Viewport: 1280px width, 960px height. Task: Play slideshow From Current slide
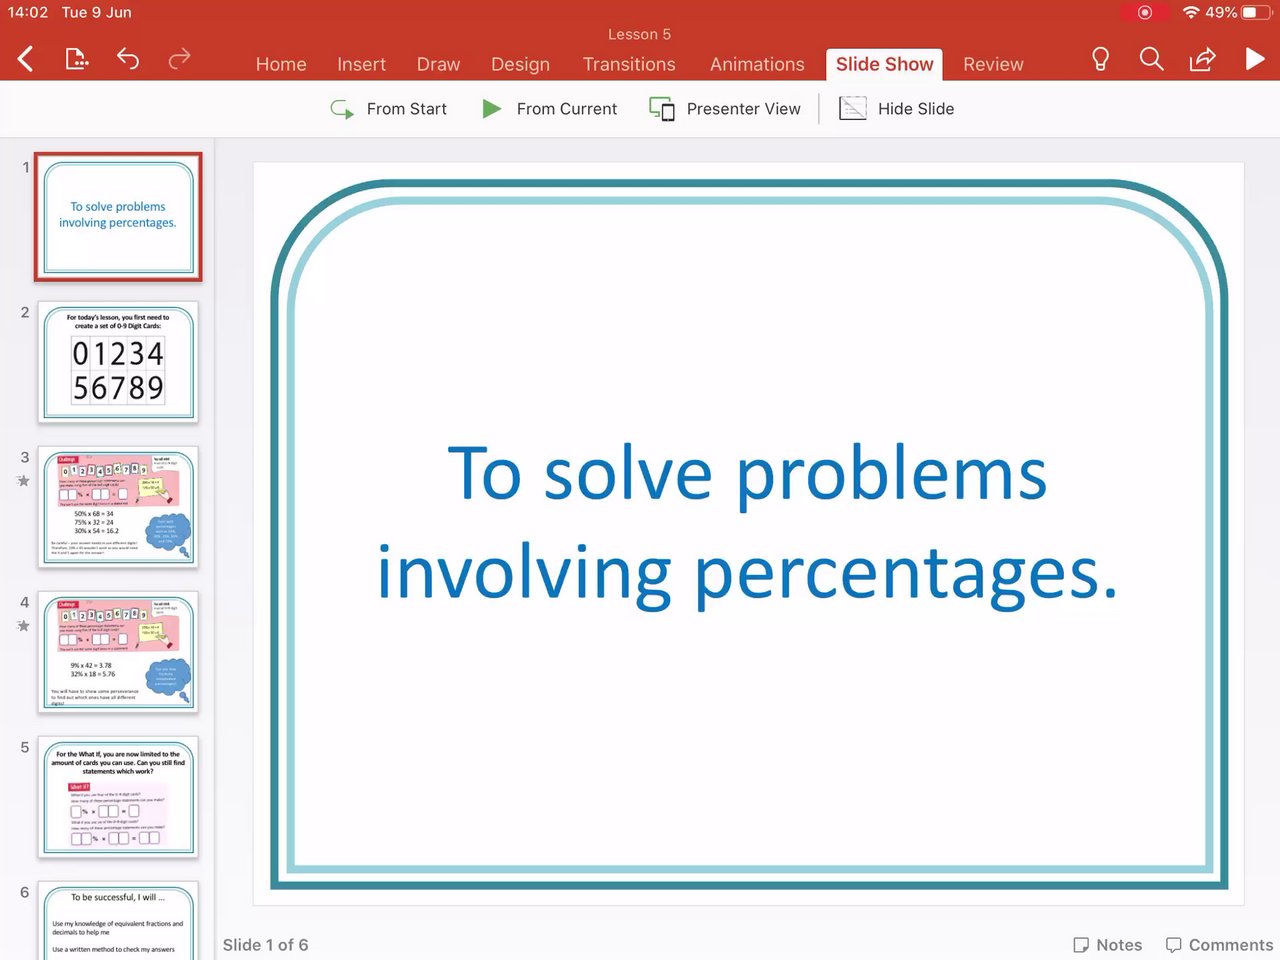click(x=549, y=109)
